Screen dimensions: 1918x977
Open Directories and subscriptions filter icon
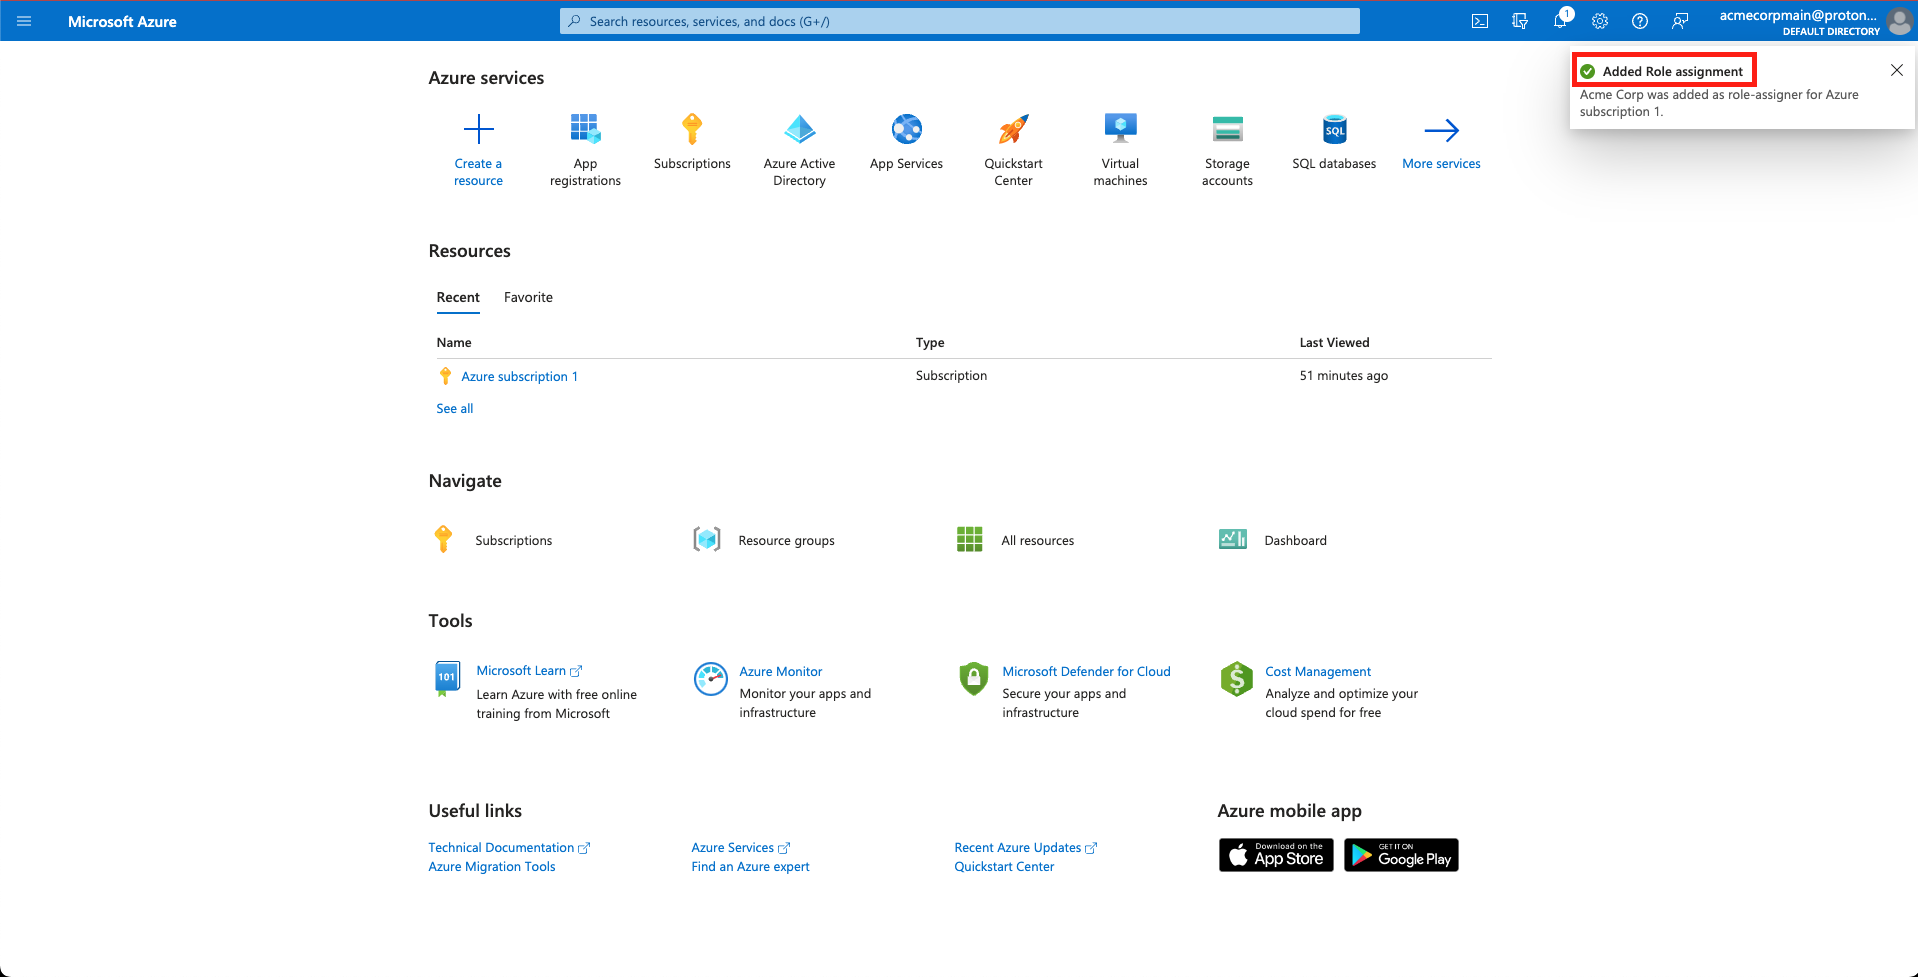pos(1520,21)
